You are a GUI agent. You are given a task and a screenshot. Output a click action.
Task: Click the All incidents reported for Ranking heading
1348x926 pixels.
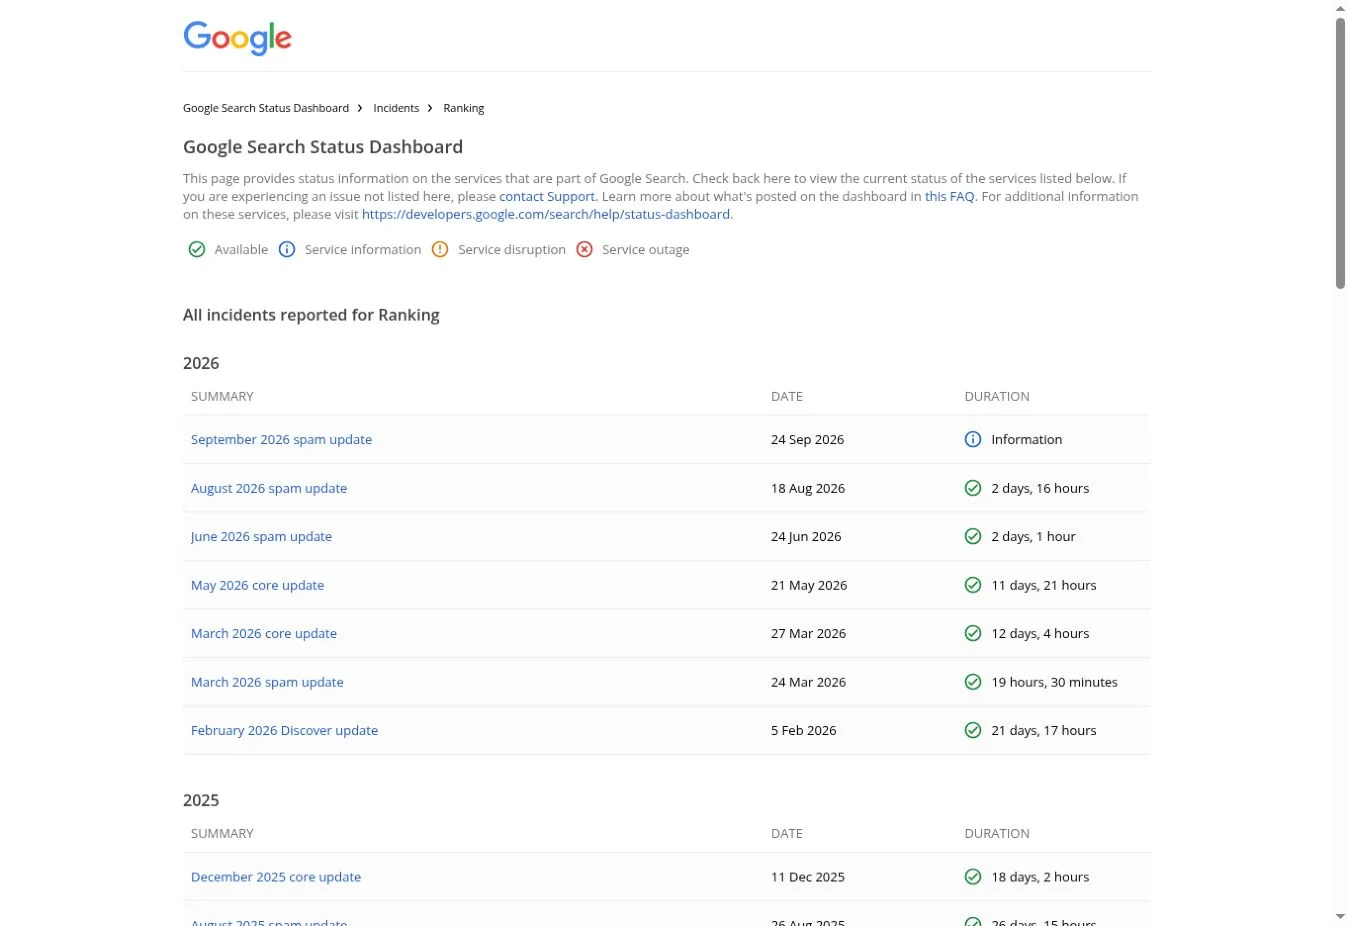pyautogui.click(x=311, y=315)
